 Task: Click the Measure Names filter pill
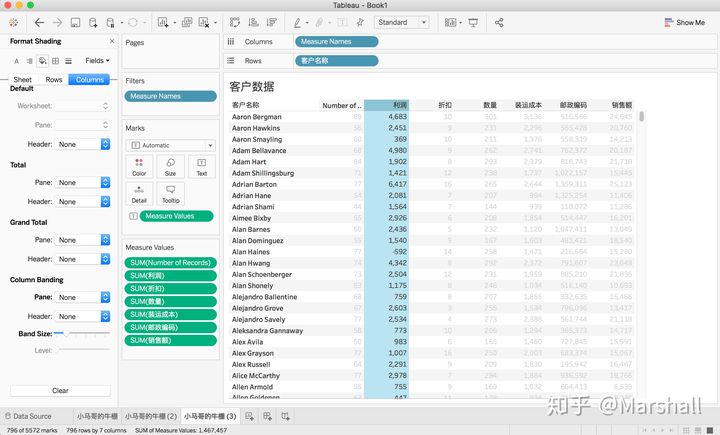click(170, 96)
